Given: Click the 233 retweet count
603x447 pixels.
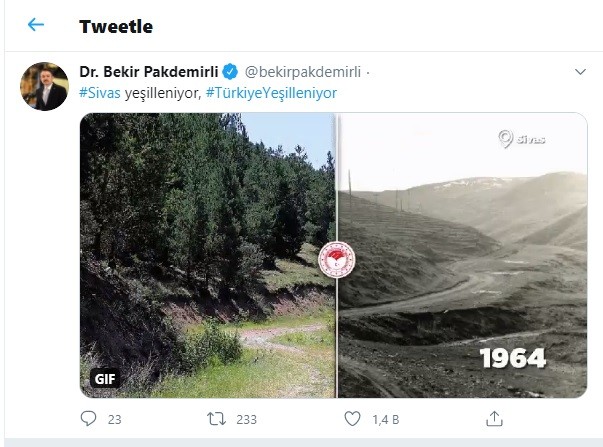Looking at the screenshot, I should 245,419.
